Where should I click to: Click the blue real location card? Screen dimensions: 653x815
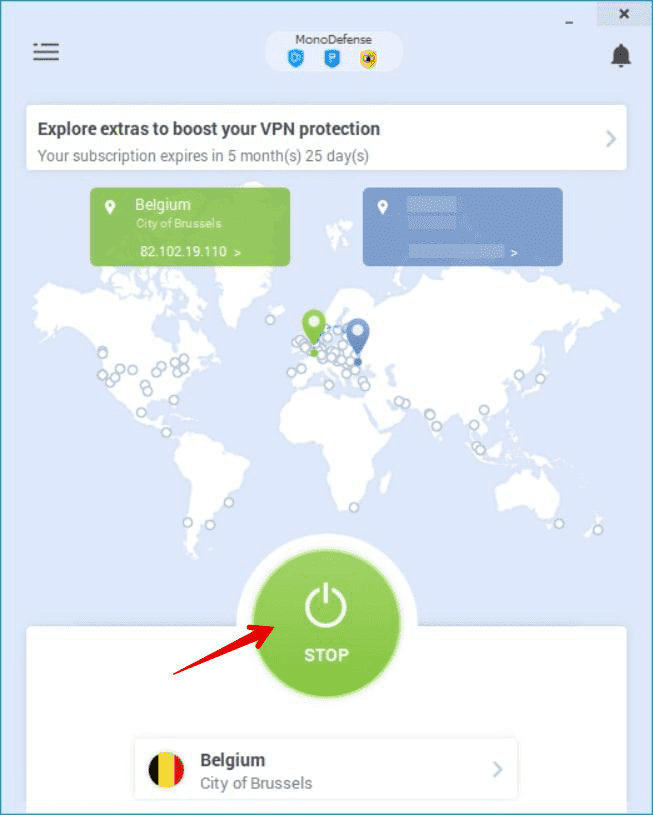pos(463,227)
